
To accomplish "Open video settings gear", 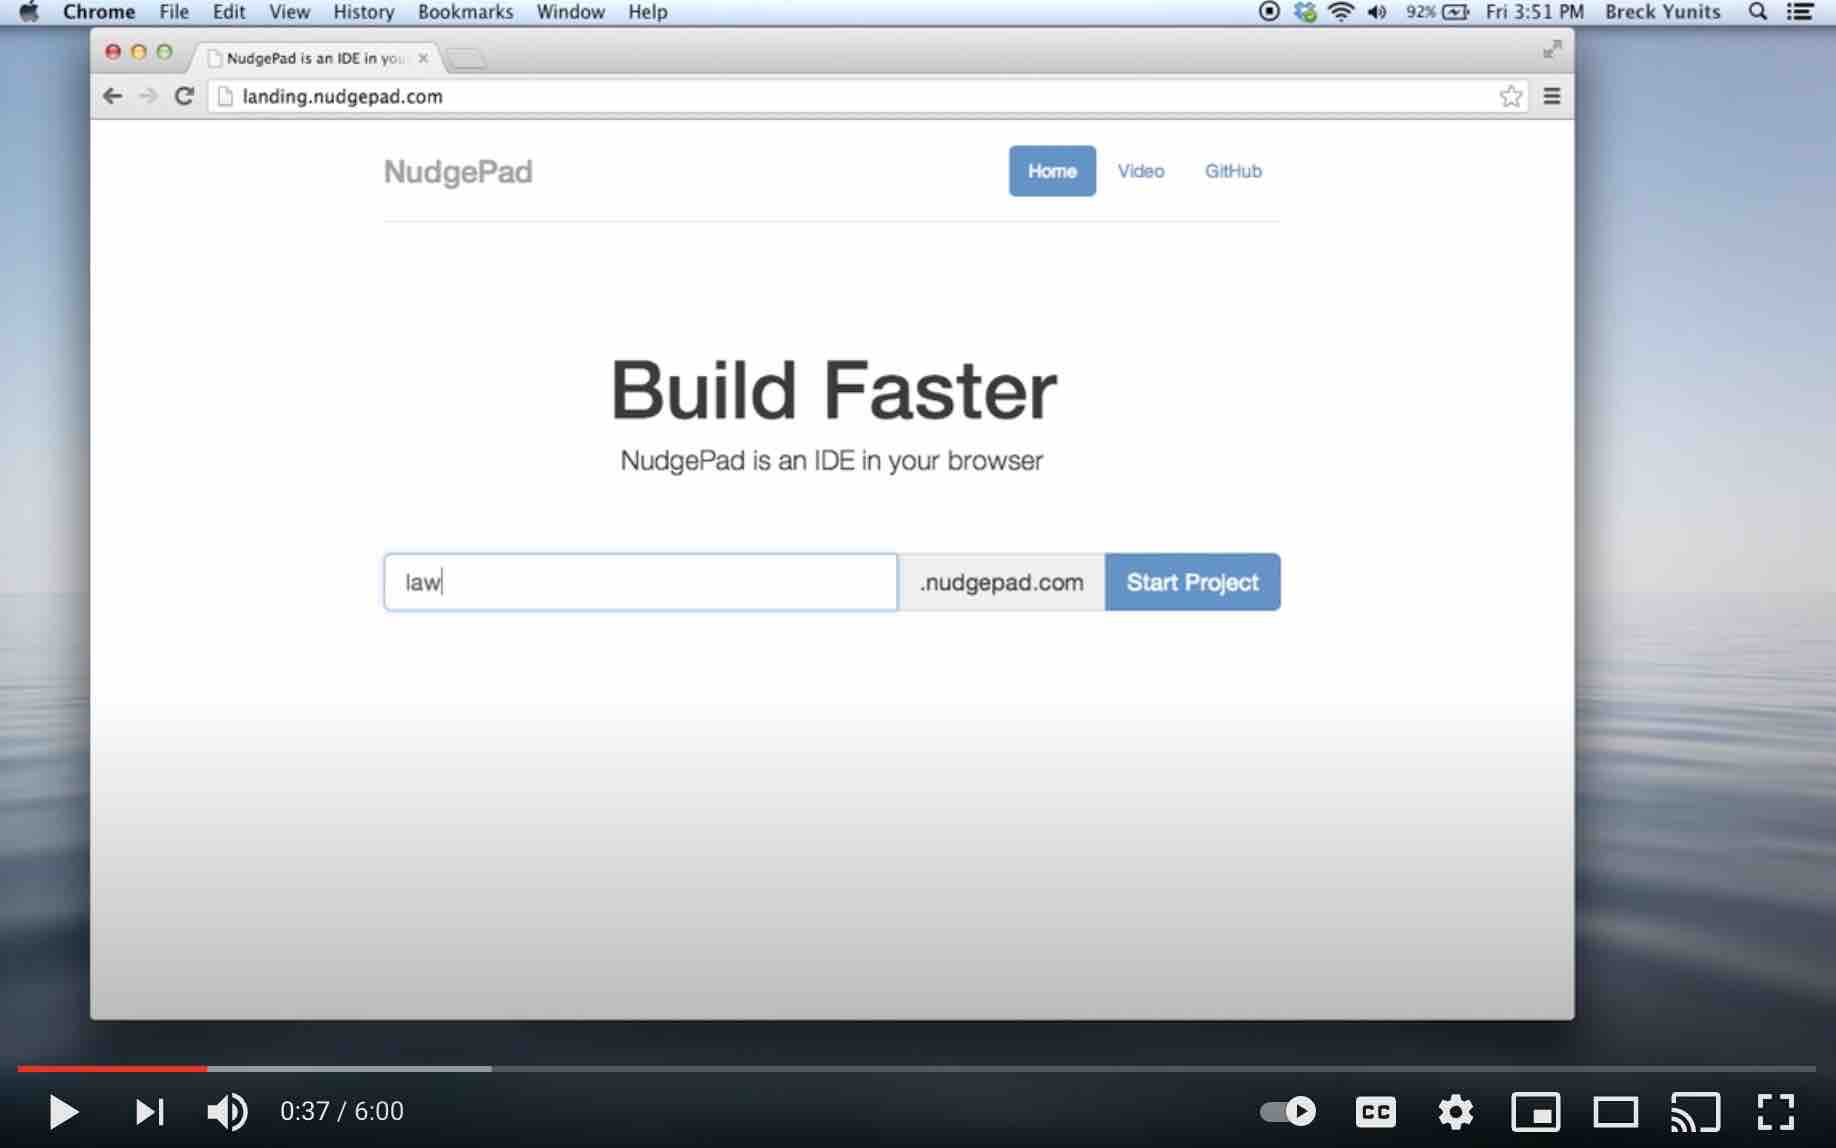I will coord(1455,1111).
